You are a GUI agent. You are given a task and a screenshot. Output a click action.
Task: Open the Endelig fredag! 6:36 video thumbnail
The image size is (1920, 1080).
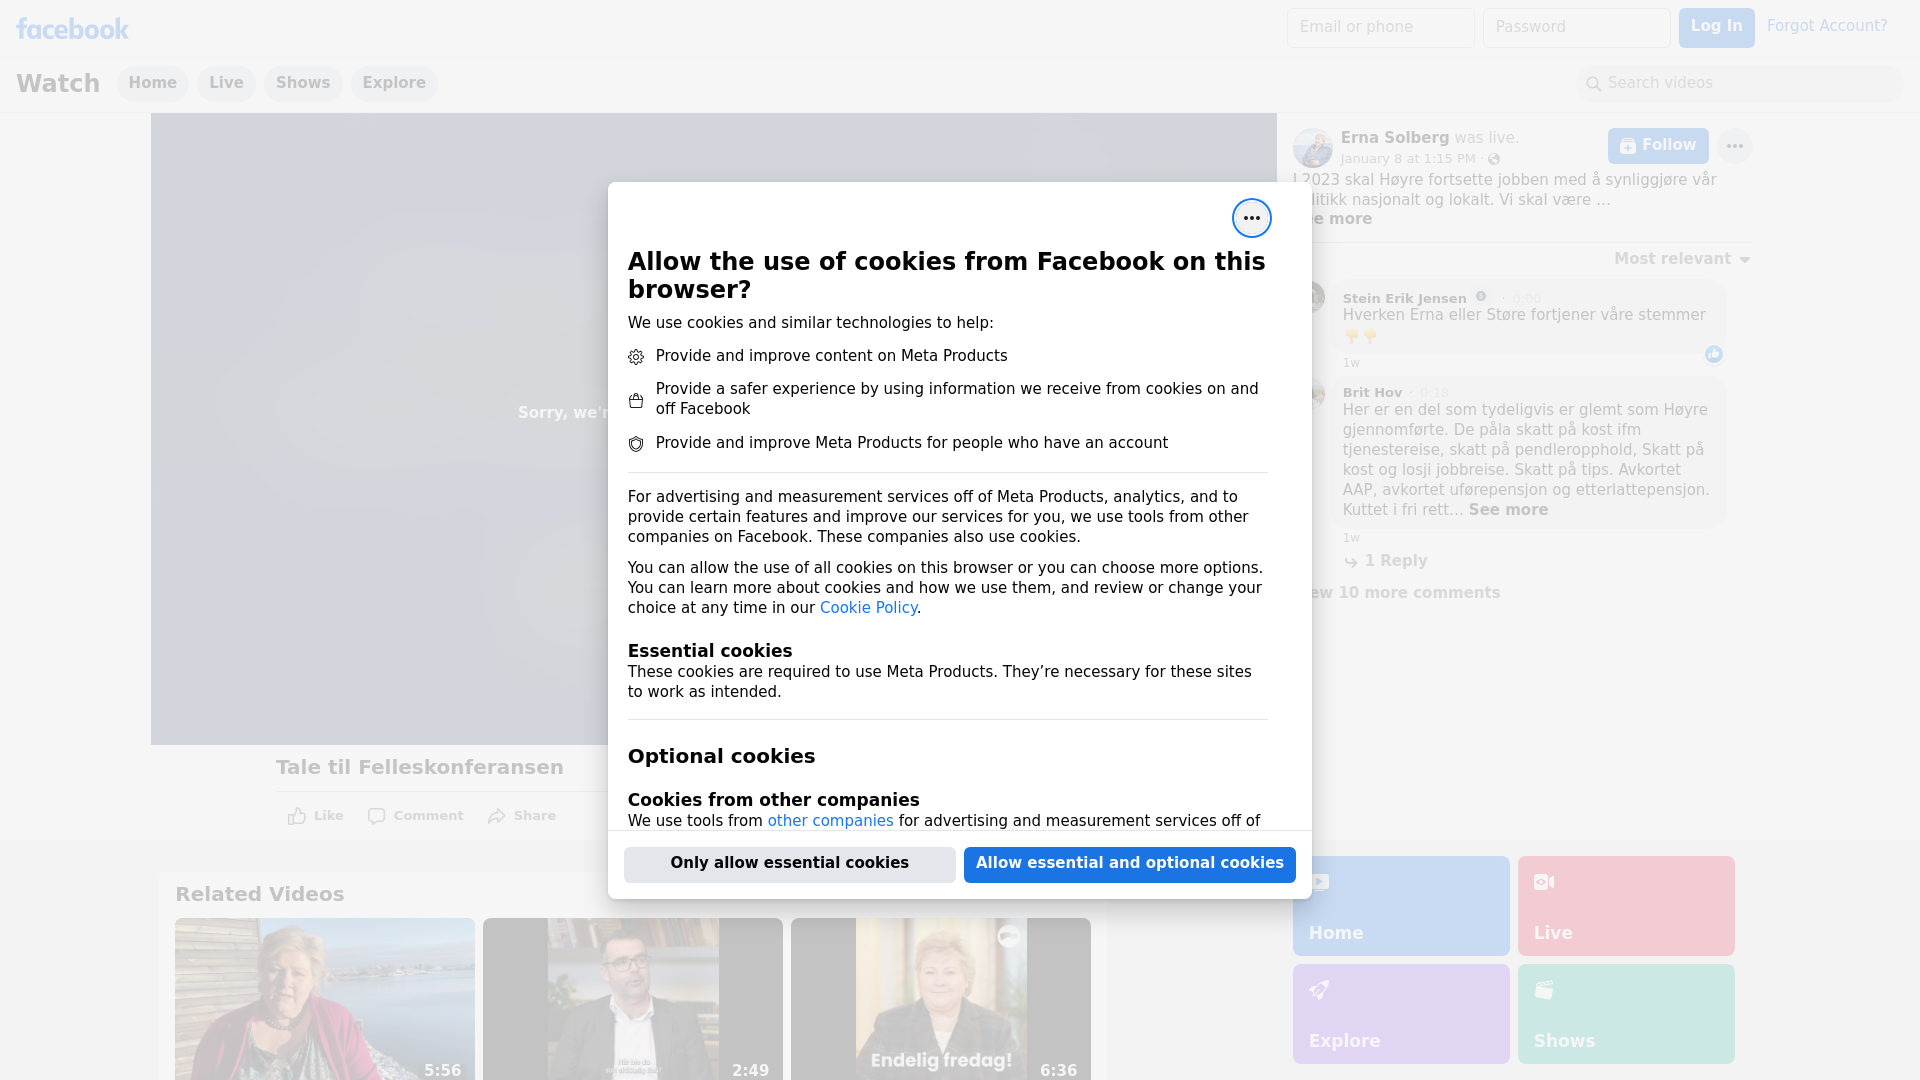pos(941,999)
